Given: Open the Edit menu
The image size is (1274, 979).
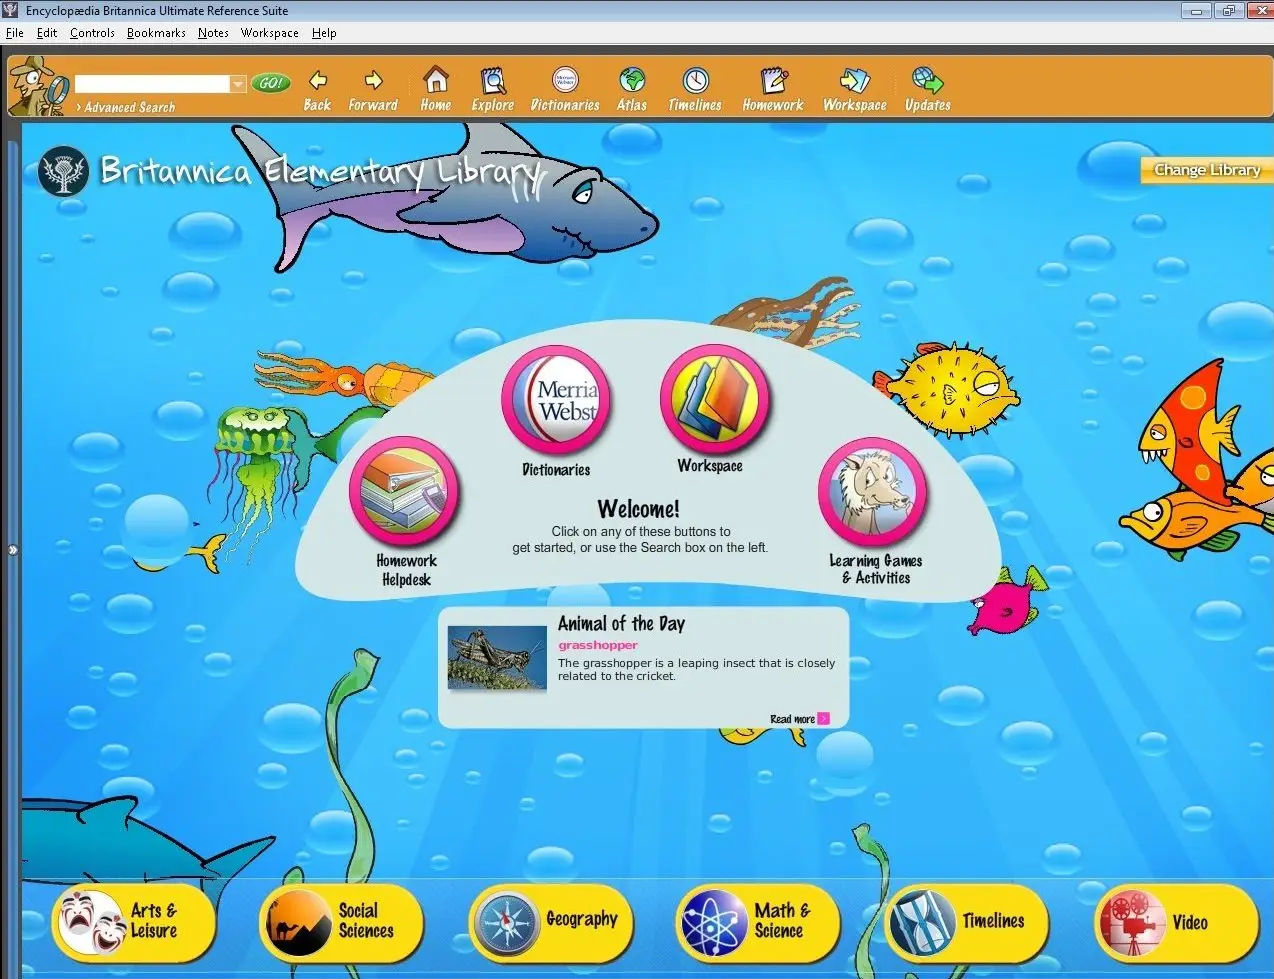Looking at the screenshot, I should [47, 33].
